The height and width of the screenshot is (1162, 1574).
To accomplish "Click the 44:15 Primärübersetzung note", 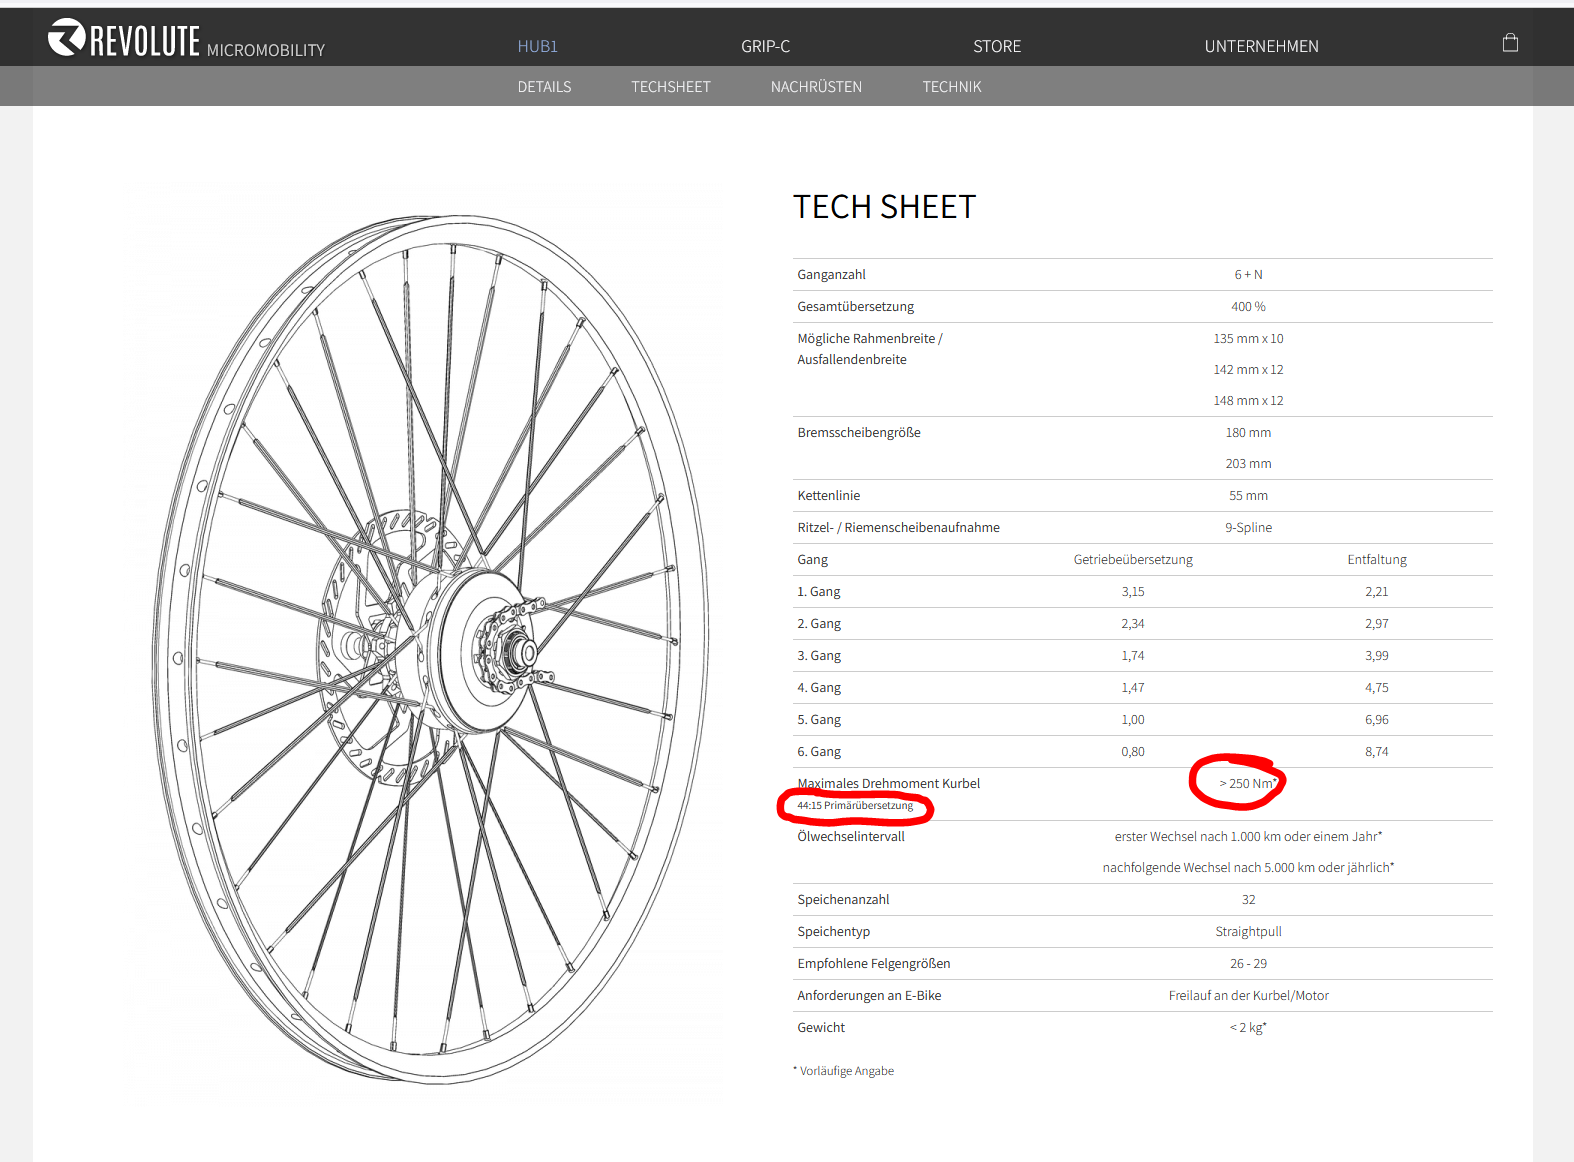I will 855,806.
